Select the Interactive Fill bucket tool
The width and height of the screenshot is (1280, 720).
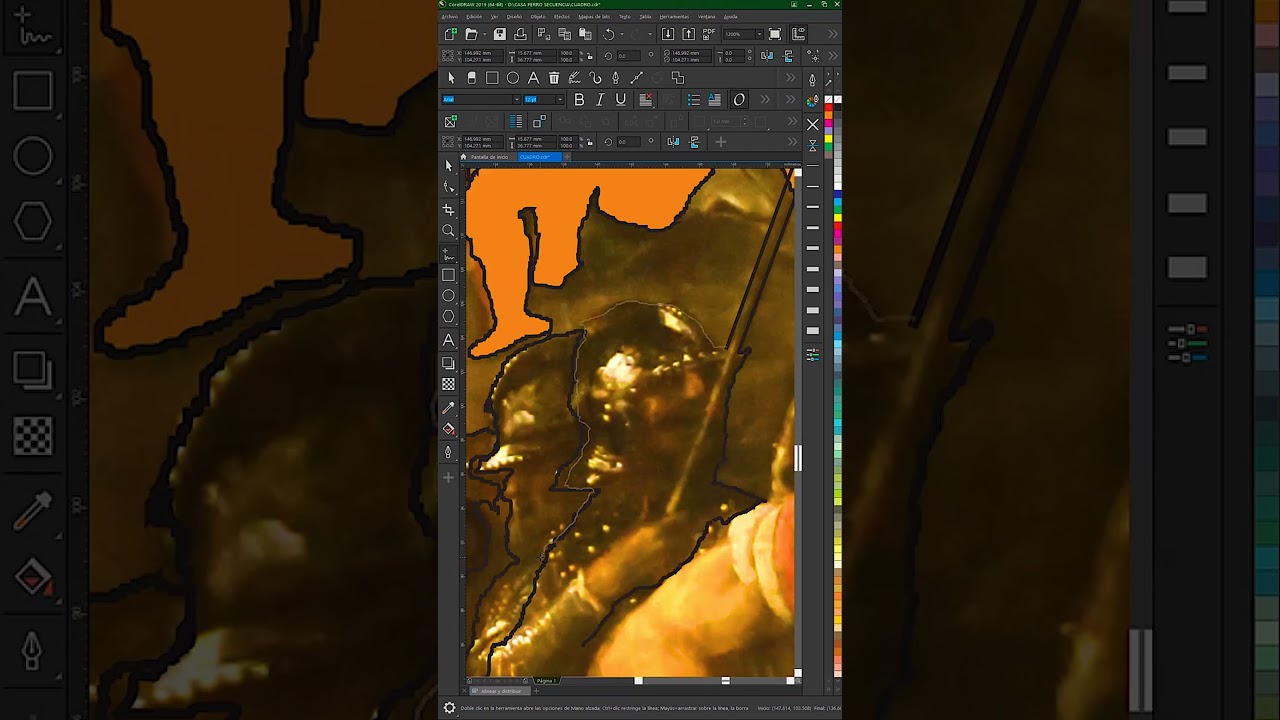pyautogui.click(x=449, y=429)
